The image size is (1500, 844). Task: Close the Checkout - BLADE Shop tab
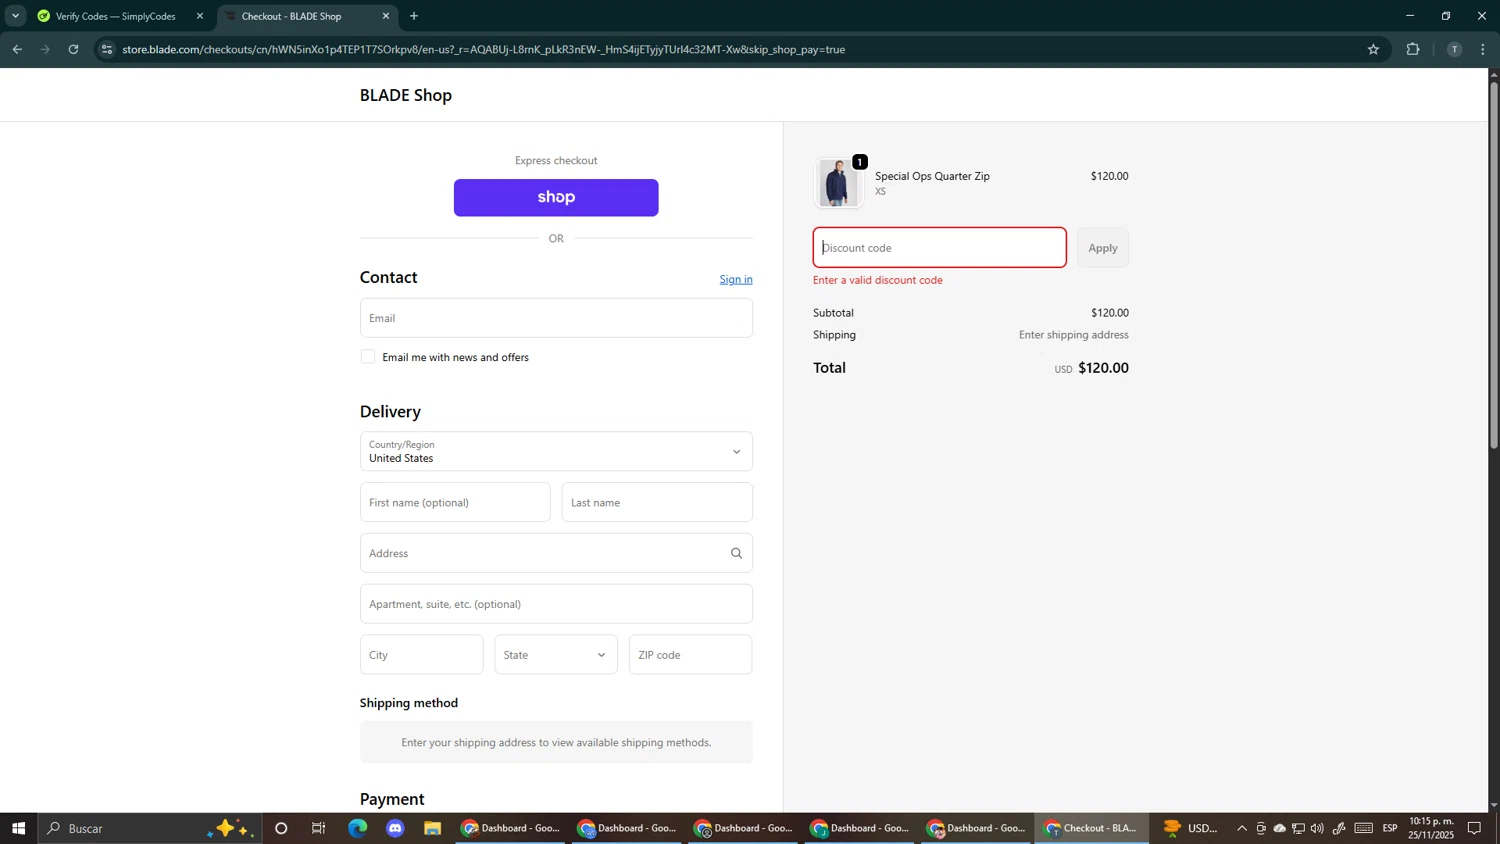point(386,16)
